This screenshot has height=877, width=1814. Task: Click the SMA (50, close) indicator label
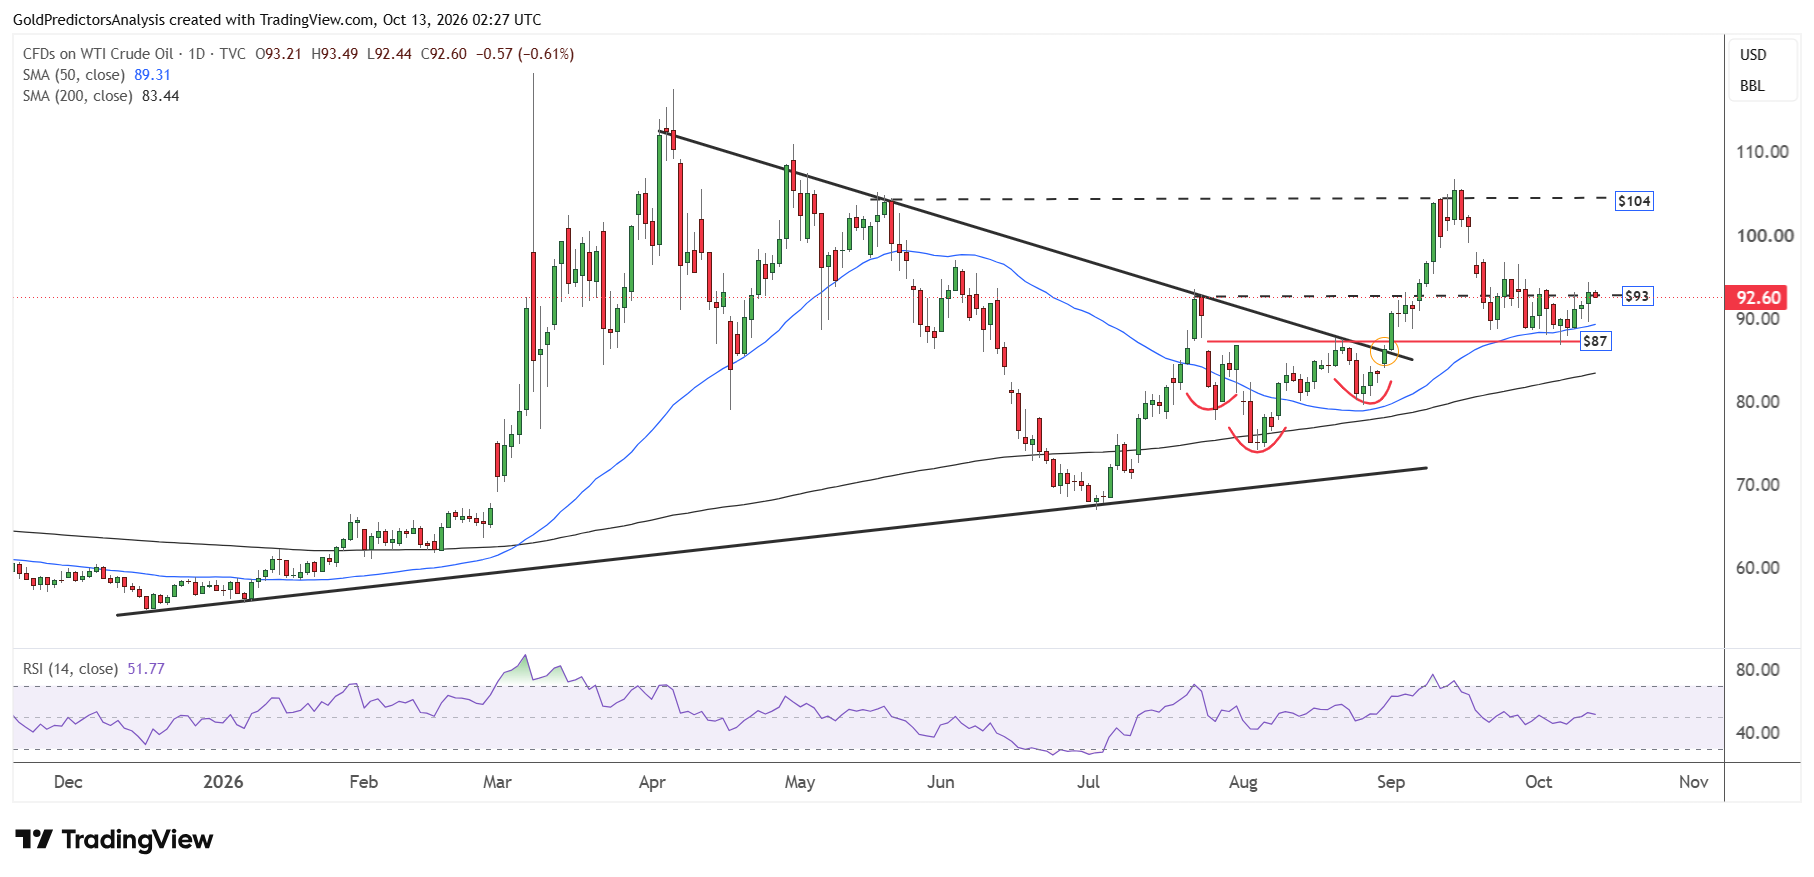point(74,75)
